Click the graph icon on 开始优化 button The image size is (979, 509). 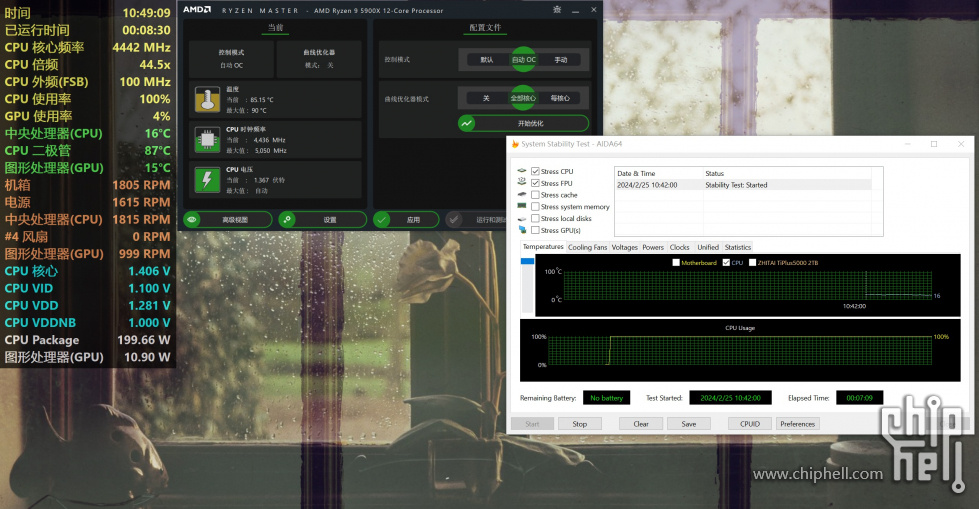coord(466,123)
